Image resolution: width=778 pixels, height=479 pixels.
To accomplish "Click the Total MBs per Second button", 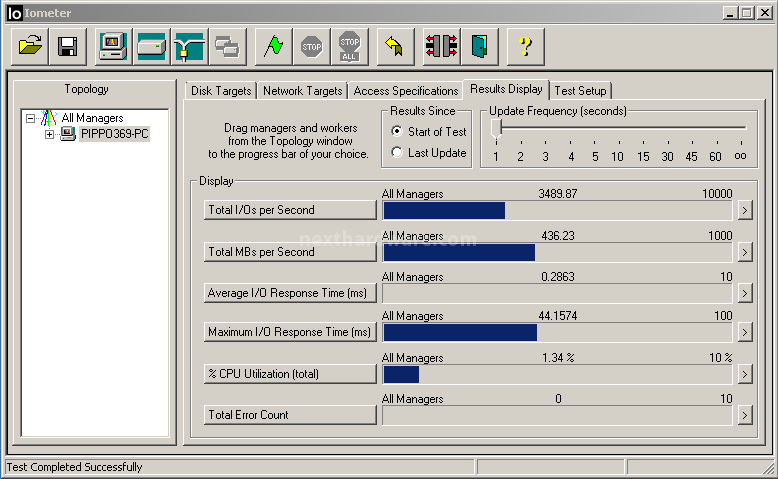I will (290, 252).
